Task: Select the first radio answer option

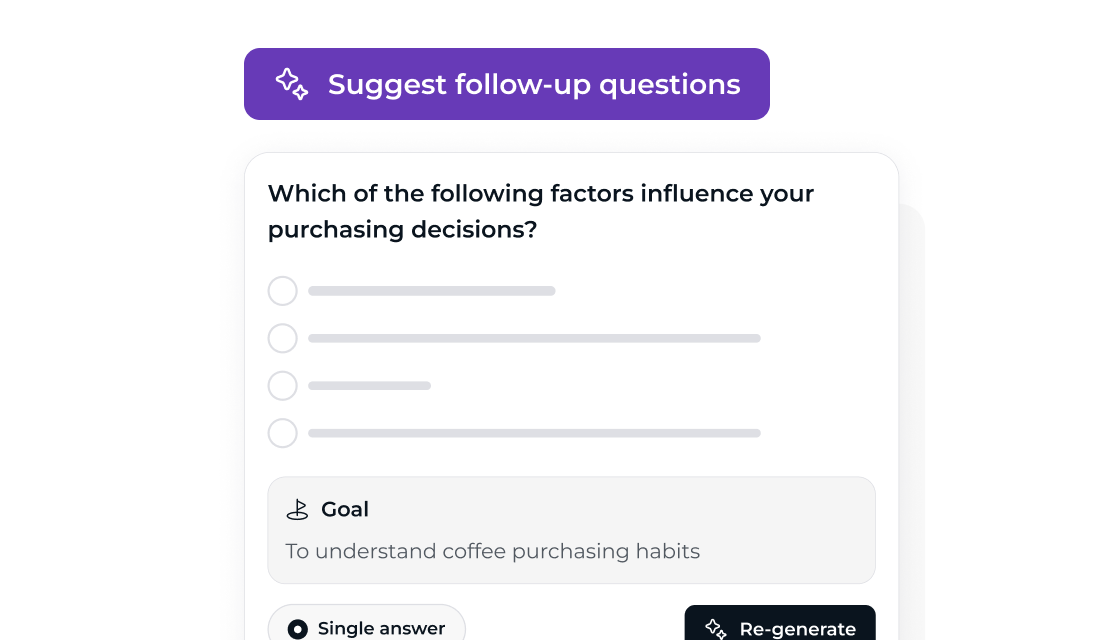Action: coord(283,291)
